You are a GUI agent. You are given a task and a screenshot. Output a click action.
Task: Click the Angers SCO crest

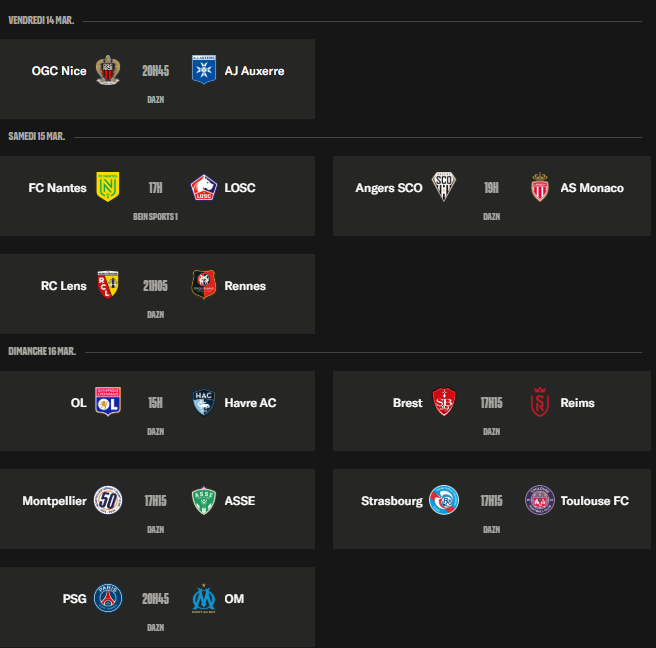443,187
